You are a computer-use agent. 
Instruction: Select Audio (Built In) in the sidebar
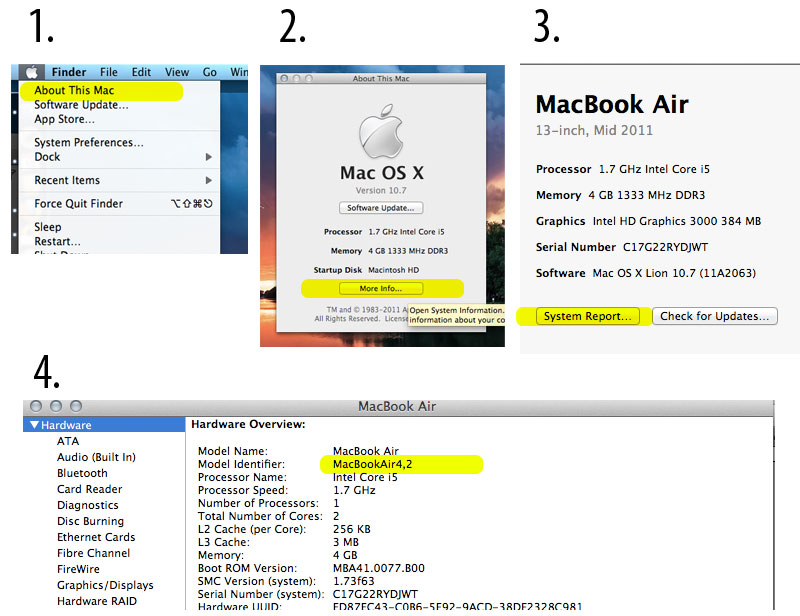(96, 457)
